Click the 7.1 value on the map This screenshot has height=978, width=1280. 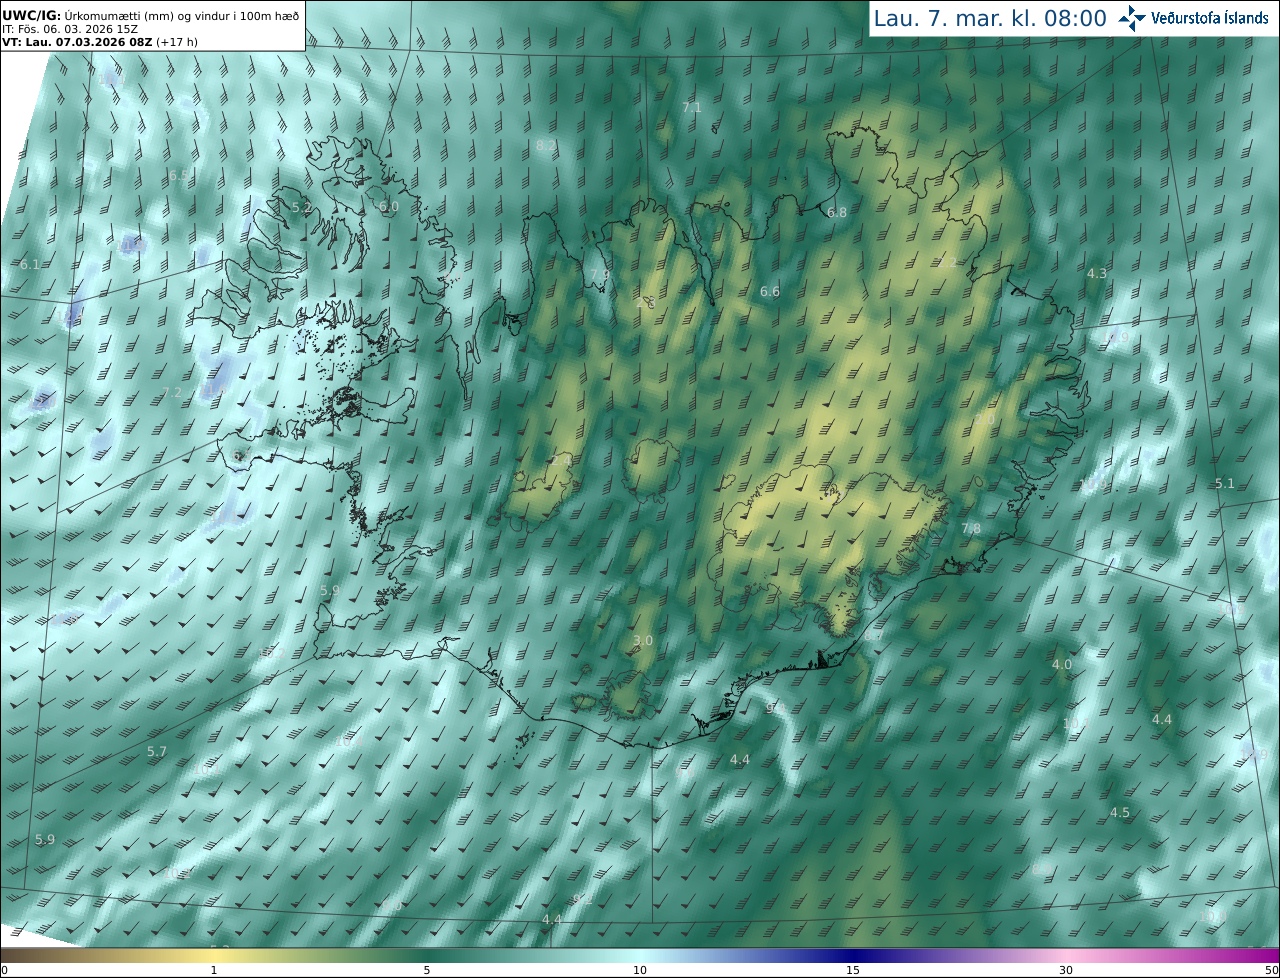coord(691,107)
